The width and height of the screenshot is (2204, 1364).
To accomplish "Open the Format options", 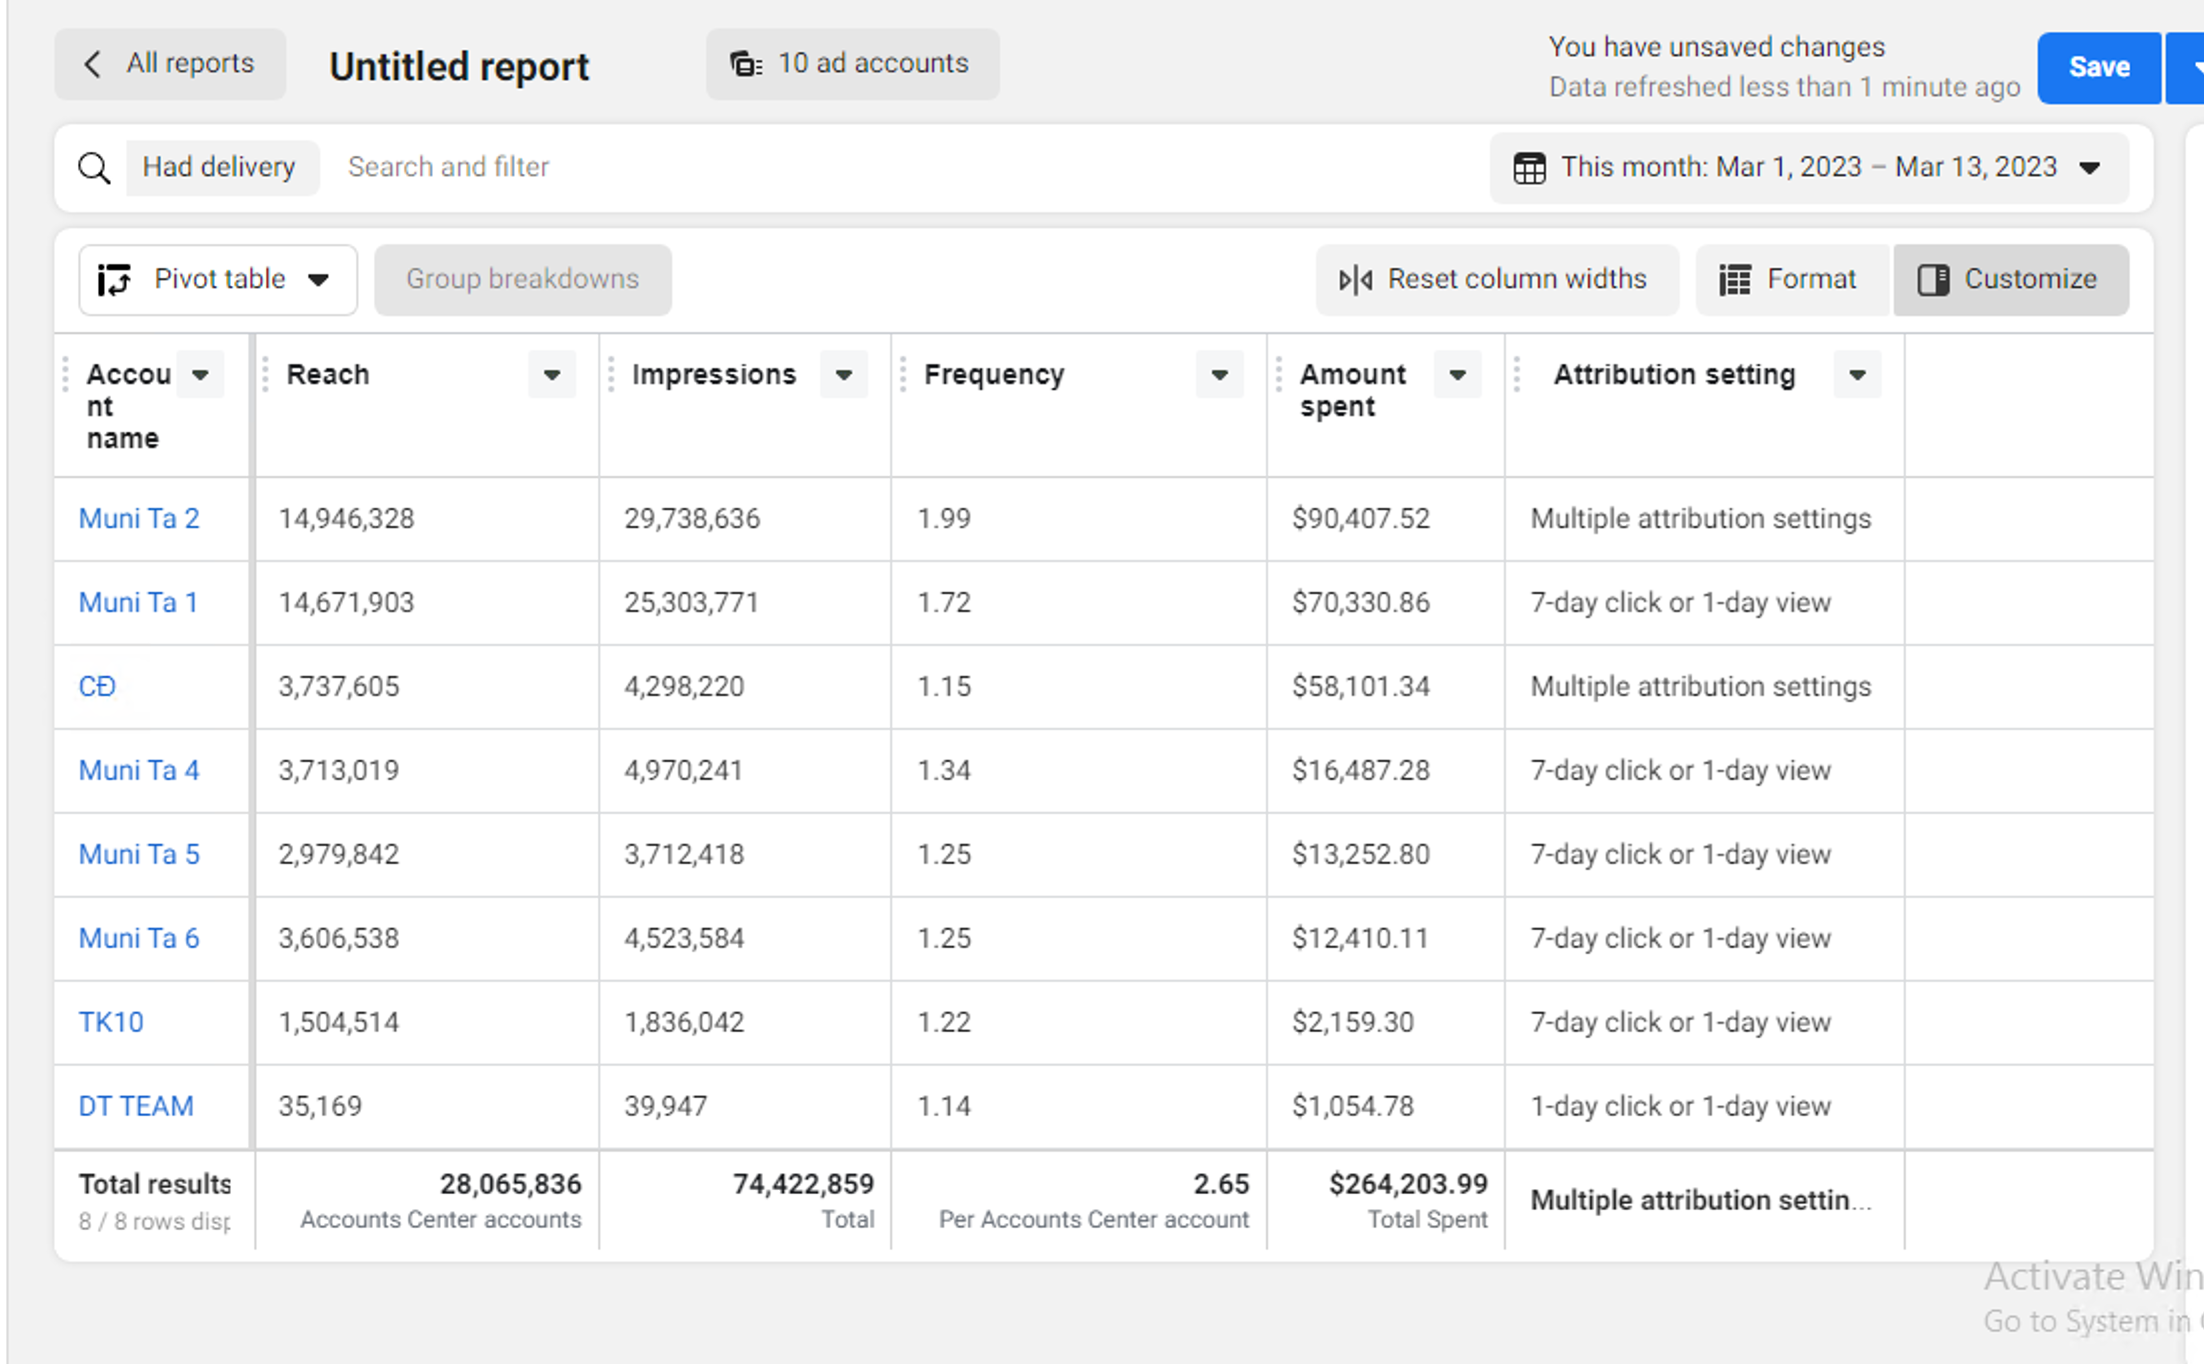I will click(x=1793, y=280).
